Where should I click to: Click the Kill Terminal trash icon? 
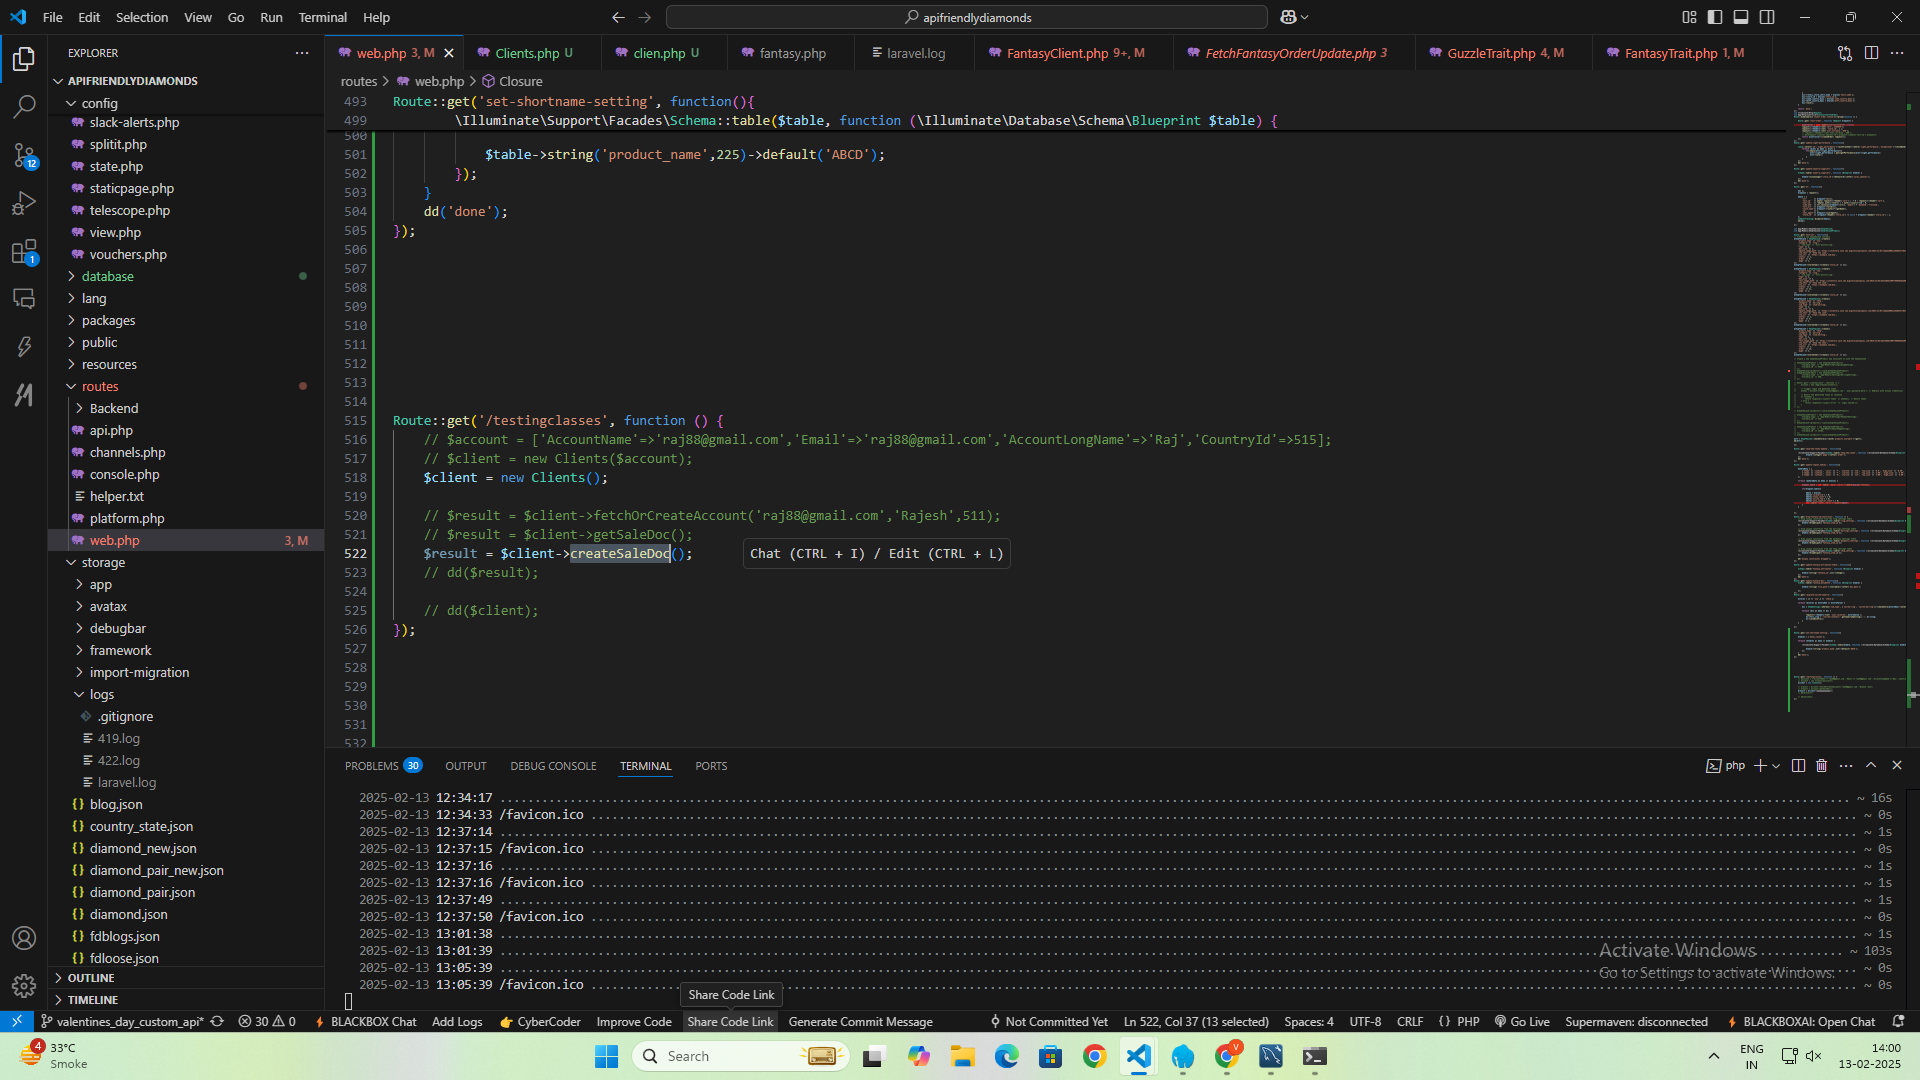click(1821, 766)
